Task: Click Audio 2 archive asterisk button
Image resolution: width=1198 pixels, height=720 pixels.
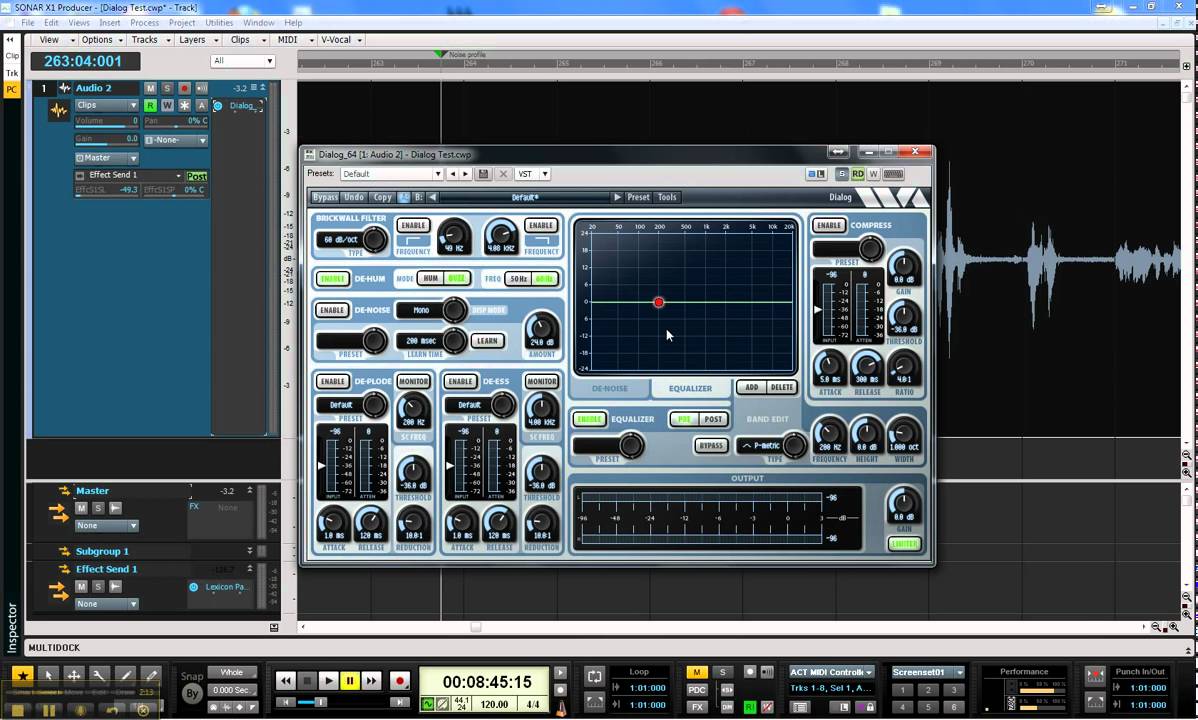Action: (184, 105)
